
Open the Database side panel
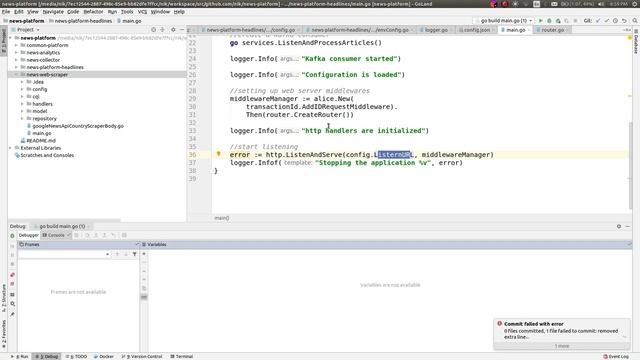point(636,42)
